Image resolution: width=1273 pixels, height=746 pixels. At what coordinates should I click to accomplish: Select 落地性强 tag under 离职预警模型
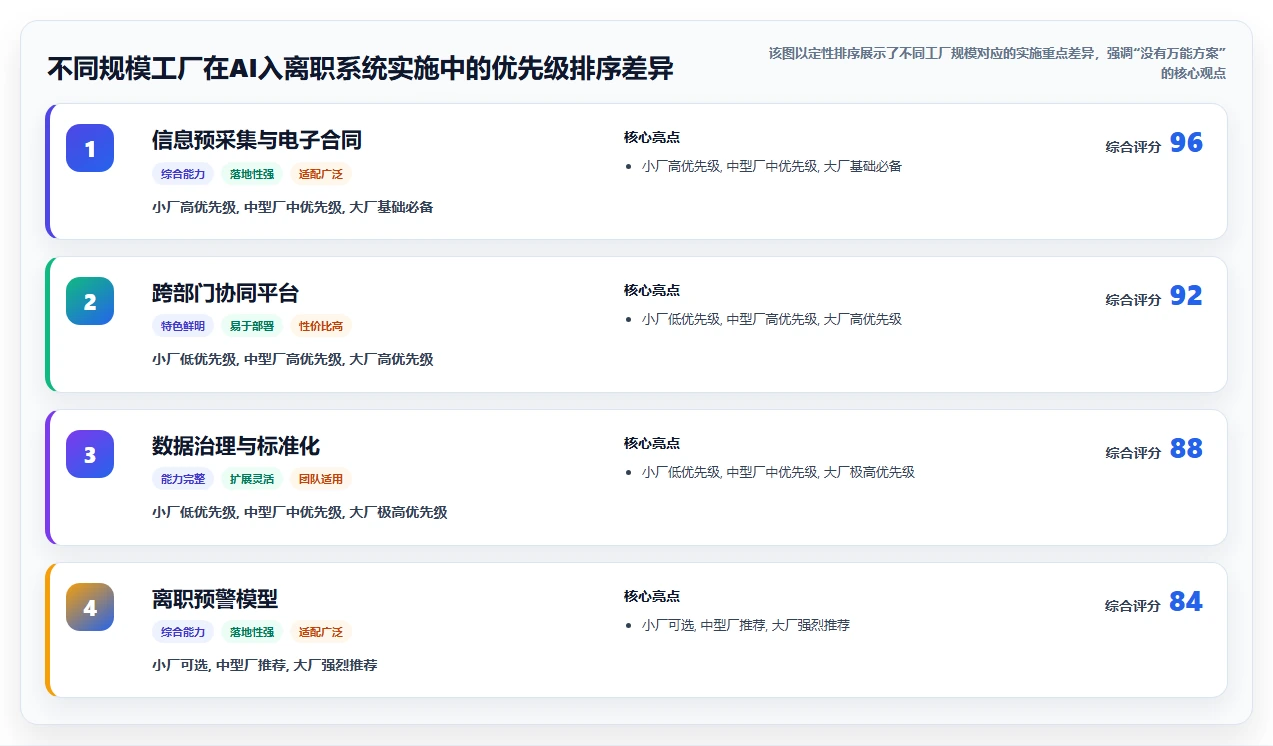252,632
